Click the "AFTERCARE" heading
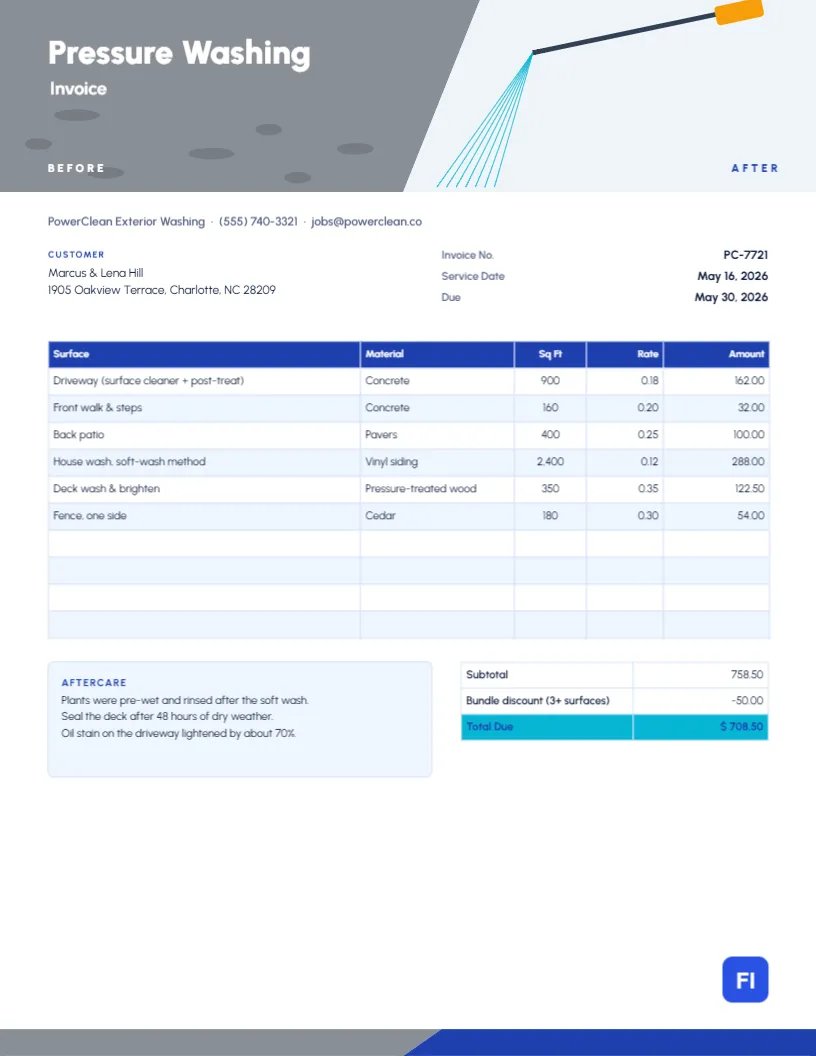816x1056 pixels. click(94, 682)
